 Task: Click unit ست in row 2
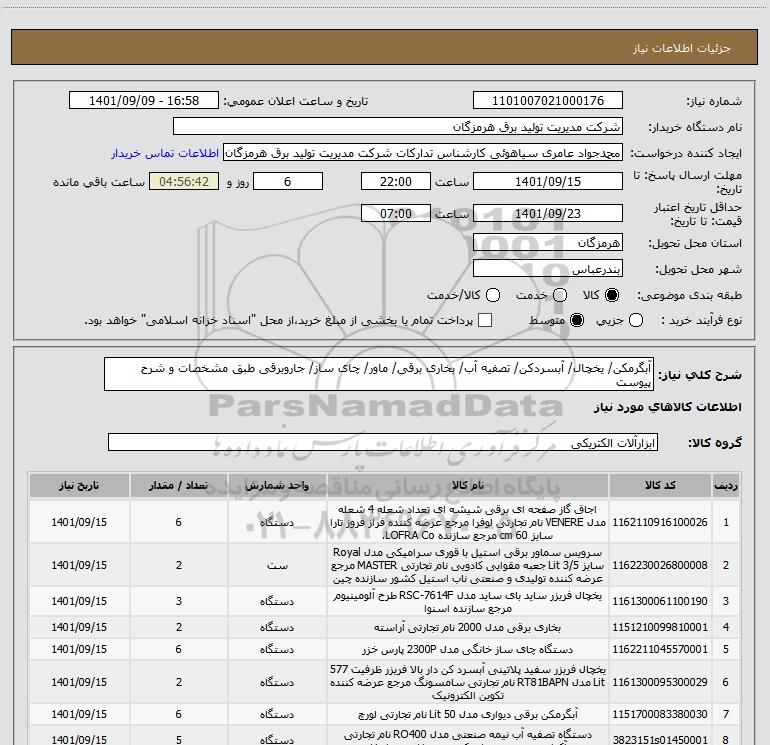(x=277, y=565)
